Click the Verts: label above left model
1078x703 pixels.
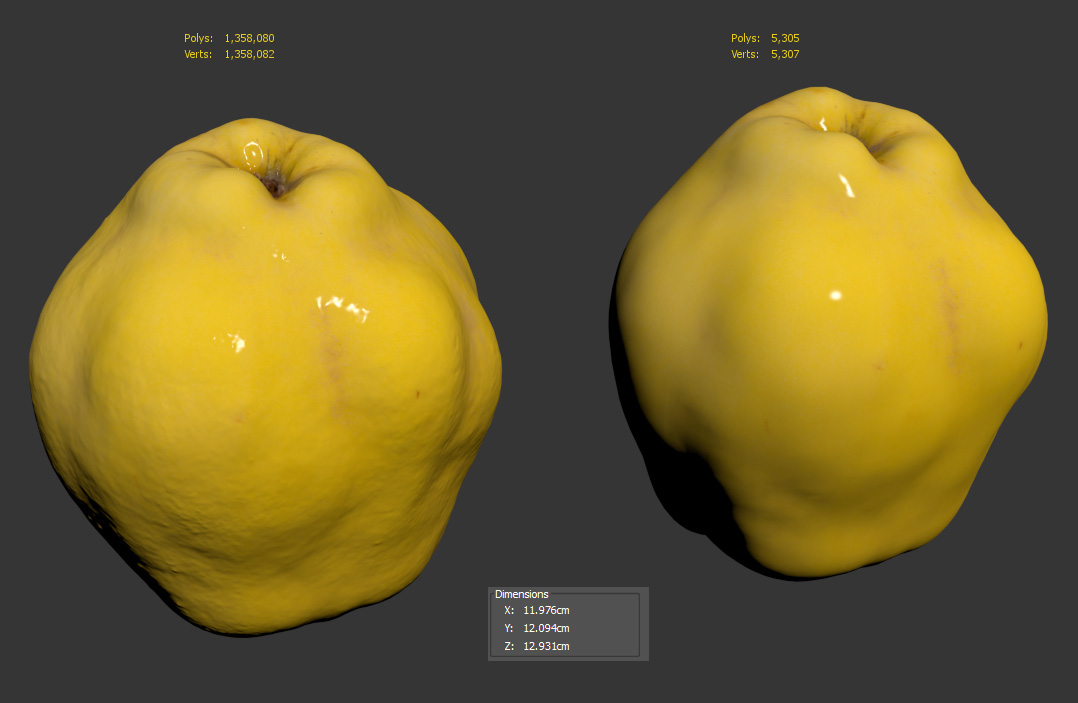tap(198, 54)
